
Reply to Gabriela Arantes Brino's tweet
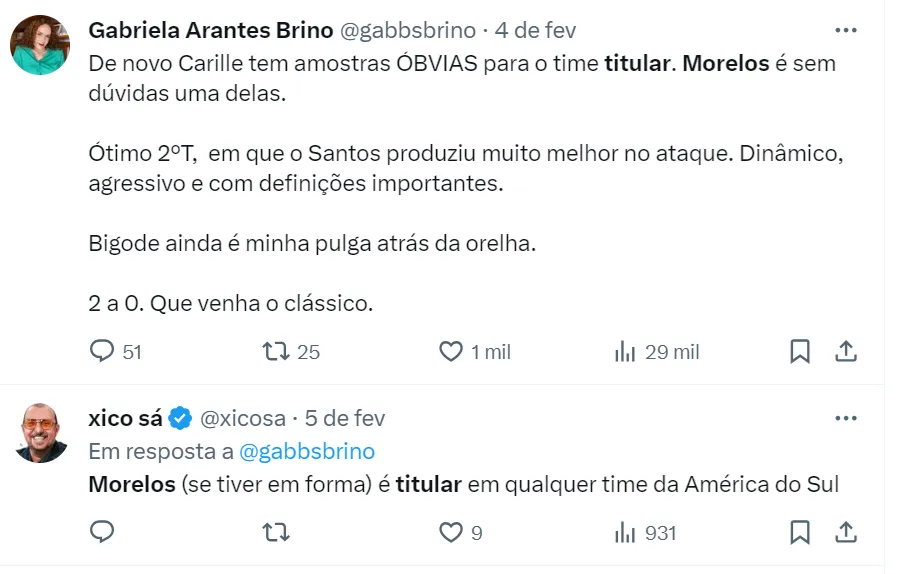tap(103, 351)
